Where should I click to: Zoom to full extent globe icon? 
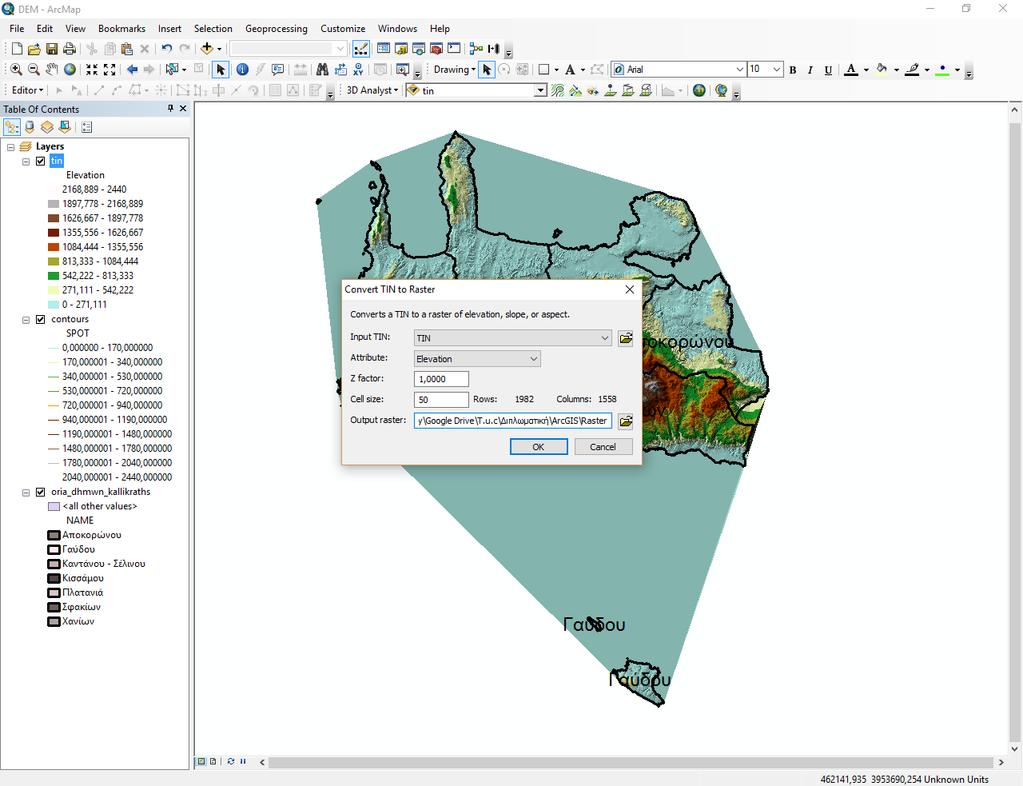[70, 70]
